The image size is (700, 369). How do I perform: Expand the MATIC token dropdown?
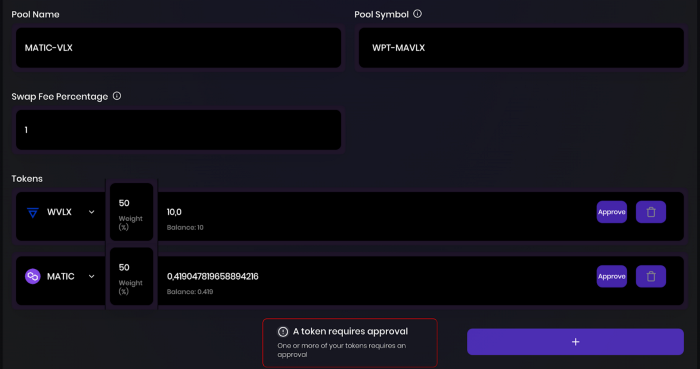92,276
